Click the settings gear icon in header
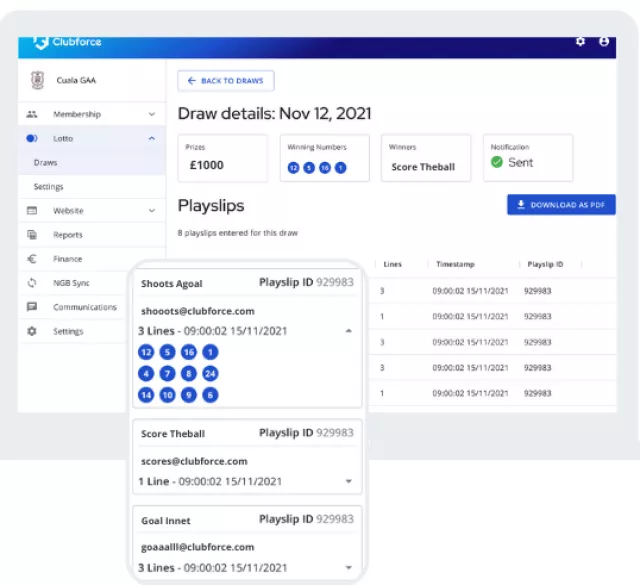Screen dimensions: 640x585 point(581,42)
